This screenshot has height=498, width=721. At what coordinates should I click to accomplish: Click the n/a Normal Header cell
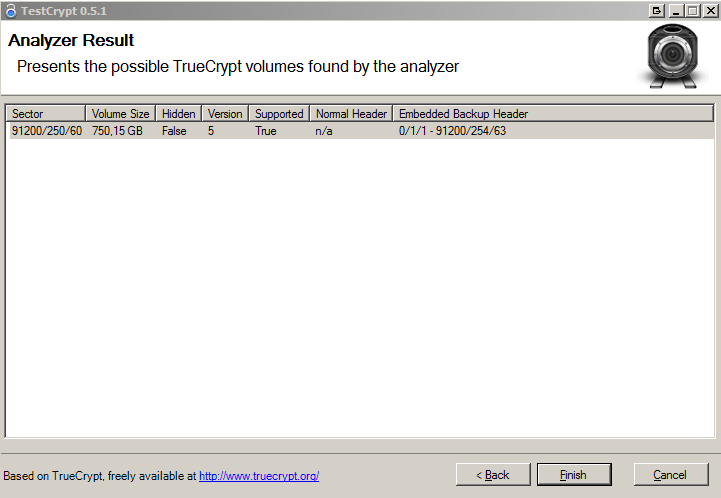pos(324,131)
